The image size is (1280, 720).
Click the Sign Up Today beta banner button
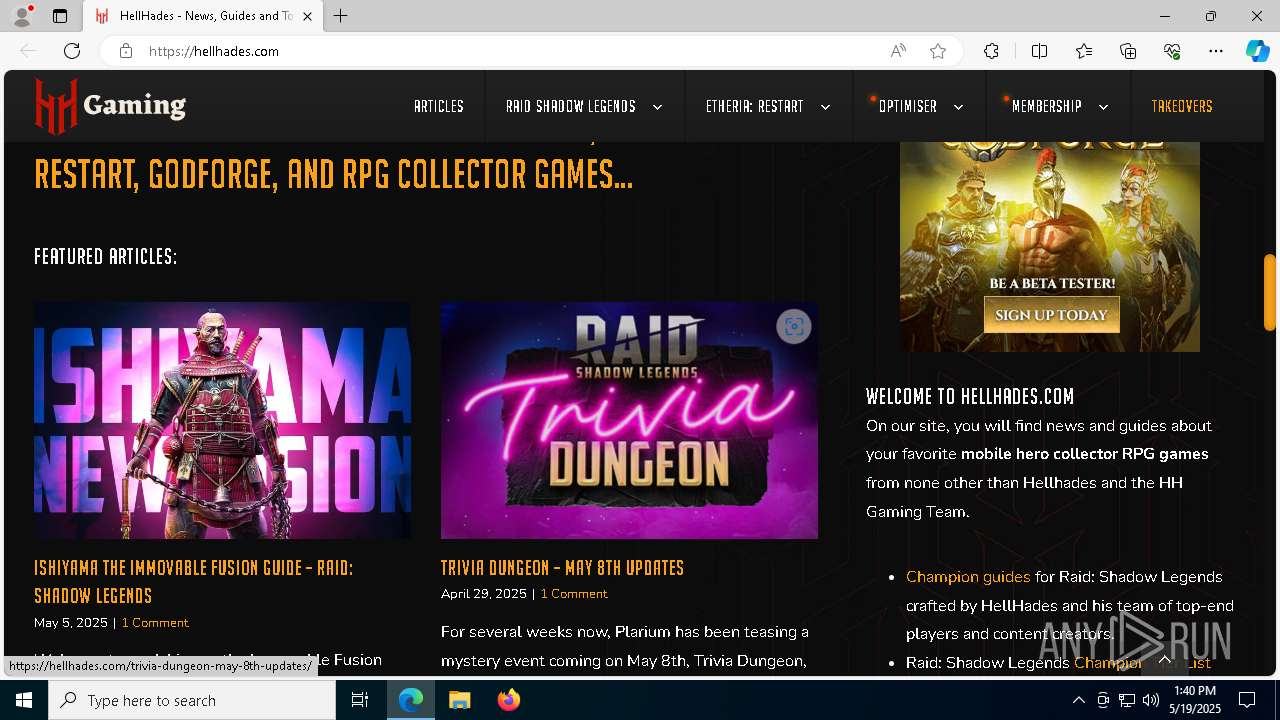click(x=1051, y=315)
